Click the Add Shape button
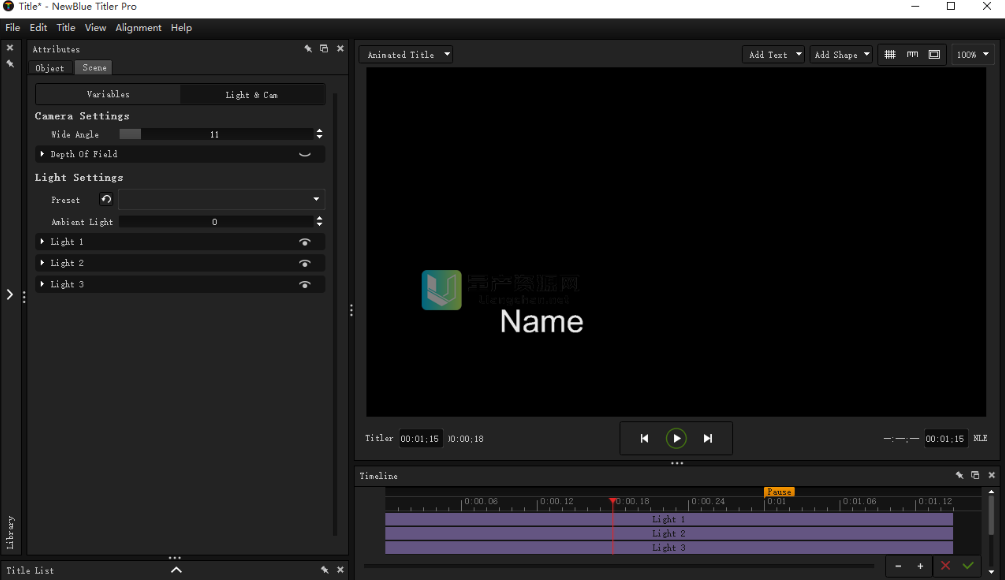This screenshot has width=1005, height=580. 836,54
